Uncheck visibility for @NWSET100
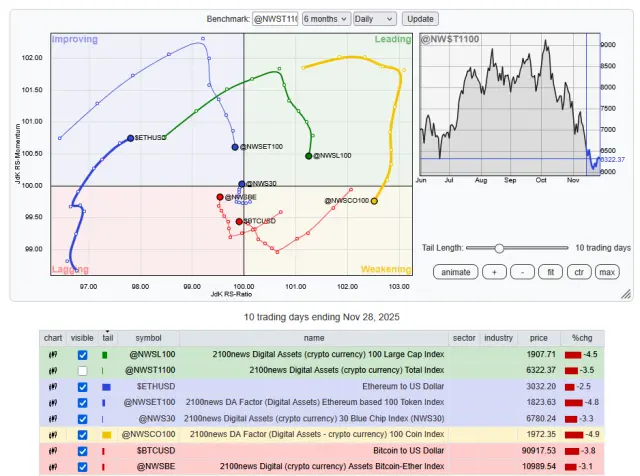The width and height of the screenshot is (640, 476). pos(82,403)
